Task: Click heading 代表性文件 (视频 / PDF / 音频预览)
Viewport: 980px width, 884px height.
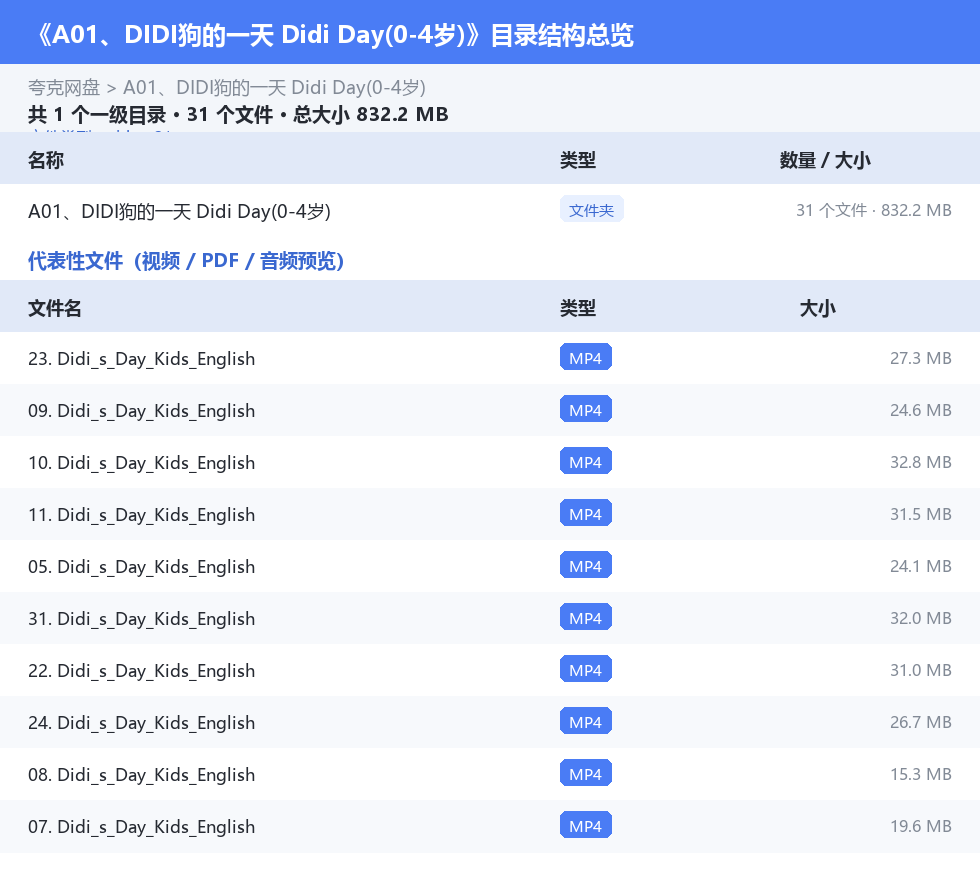Action: (x=186, y=261)
